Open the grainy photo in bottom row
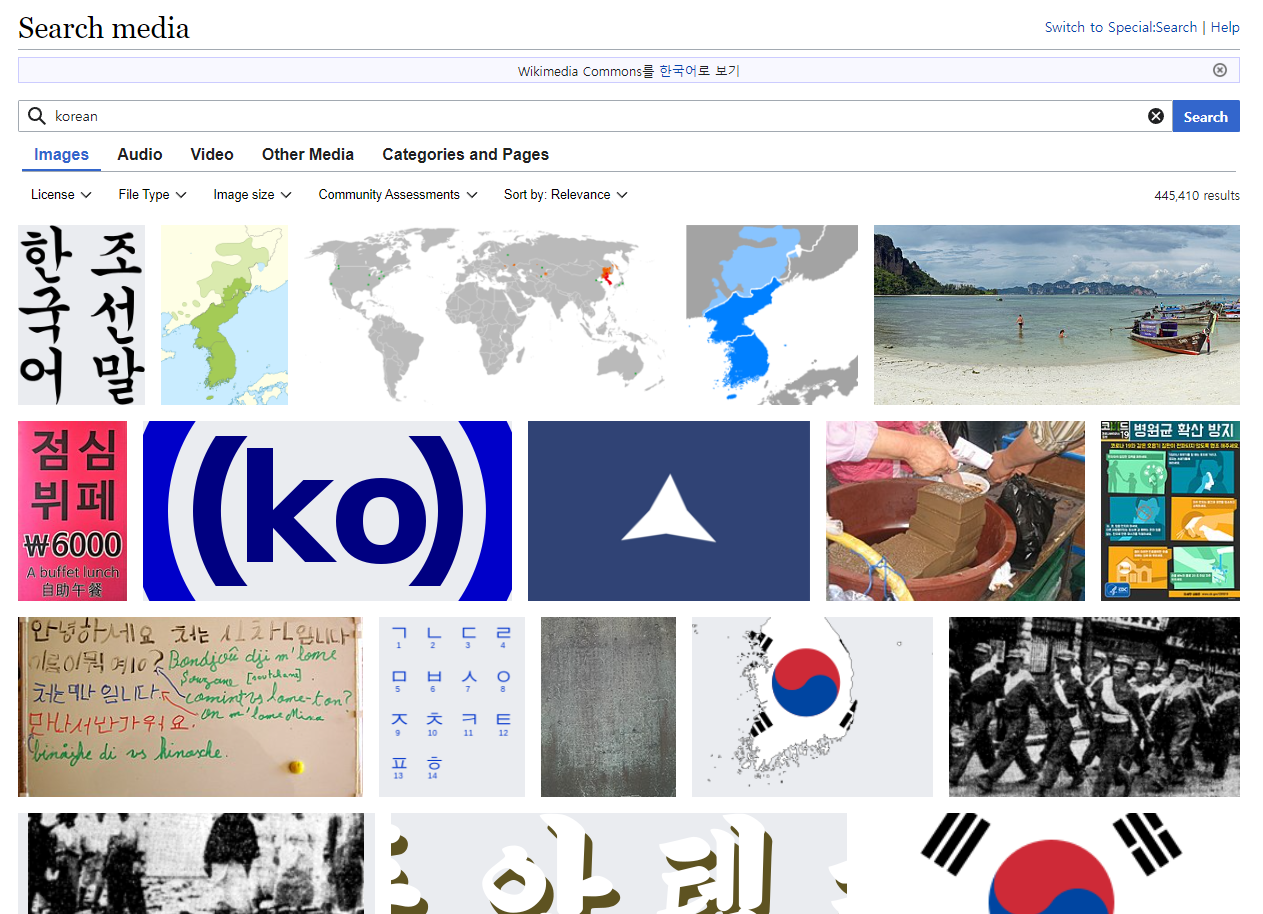 (x=196, y=863)
